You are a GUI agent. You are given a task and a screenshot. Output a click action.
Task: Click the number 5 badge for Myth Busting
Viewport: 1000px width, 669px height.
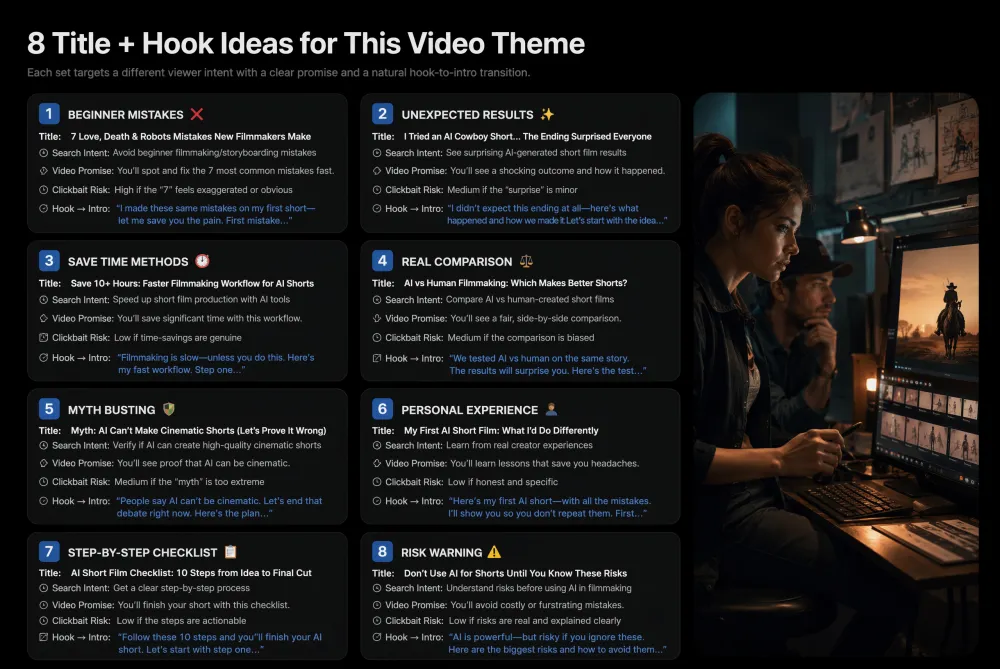(49, 408)
